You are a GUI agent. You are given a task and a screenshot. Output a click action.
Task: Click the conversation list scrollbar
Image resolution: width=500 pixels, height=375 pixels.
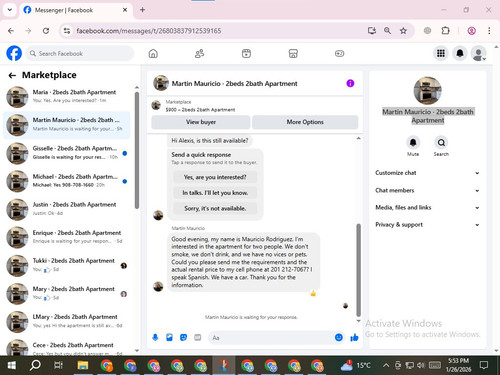pos(137,150)
